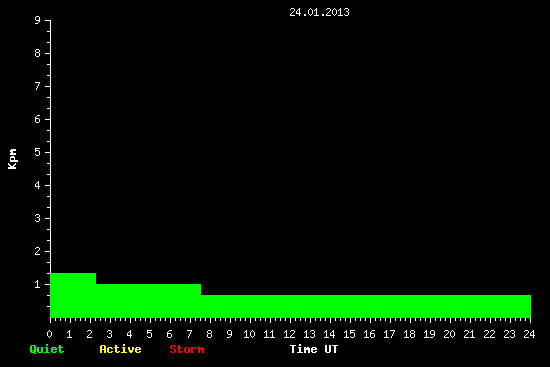The width and height of the screenshot is (550, 367).
Task: Click the 9 on the Kpm axis
Action: pyautogui.click(x=38, y=20)
